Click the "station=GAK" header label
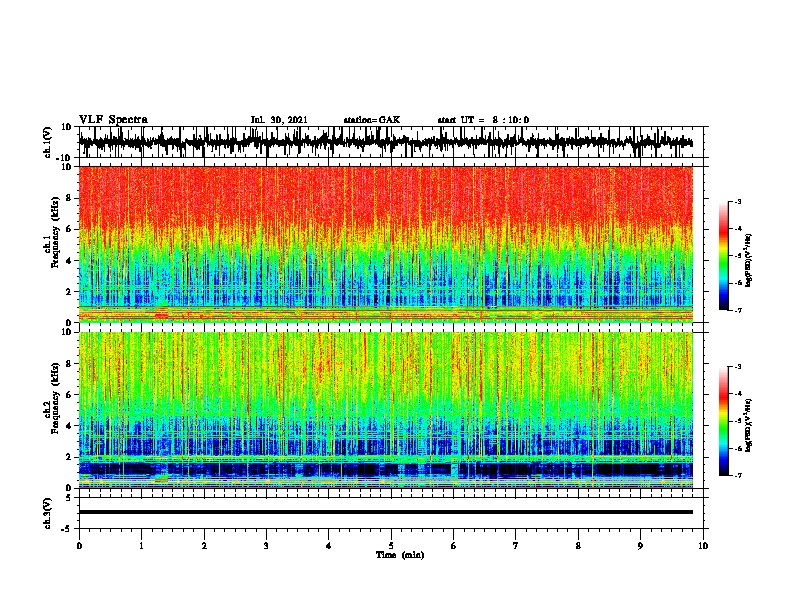 click(x=372, y=120)
